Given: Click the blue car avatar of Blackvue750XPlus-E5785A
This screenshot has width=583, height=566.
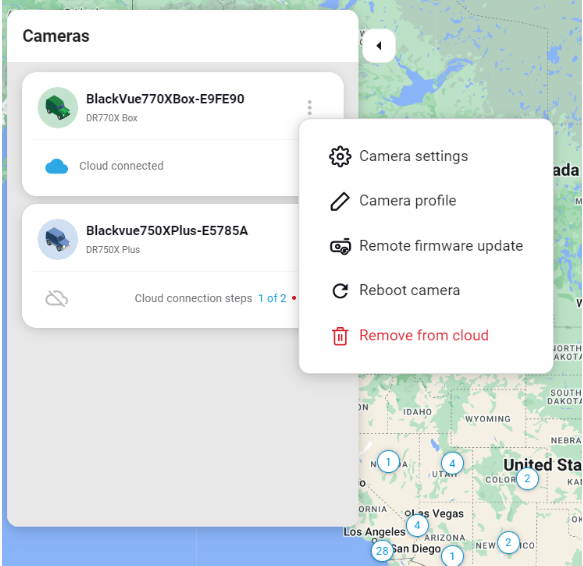Looking at the screenshot, I should [58, 239].
